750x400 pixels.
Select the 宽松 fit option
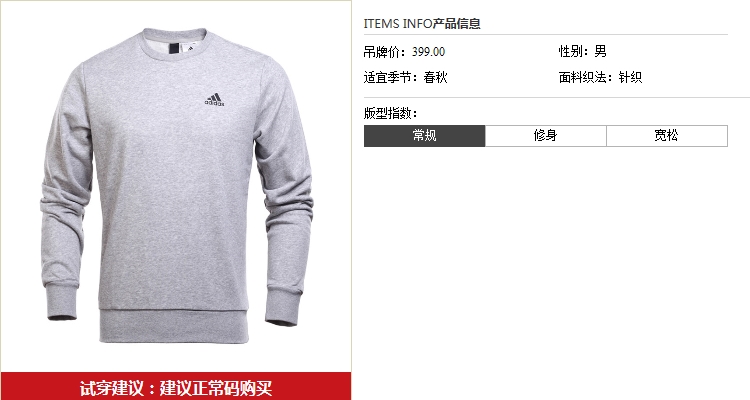(x=667, y=136)
